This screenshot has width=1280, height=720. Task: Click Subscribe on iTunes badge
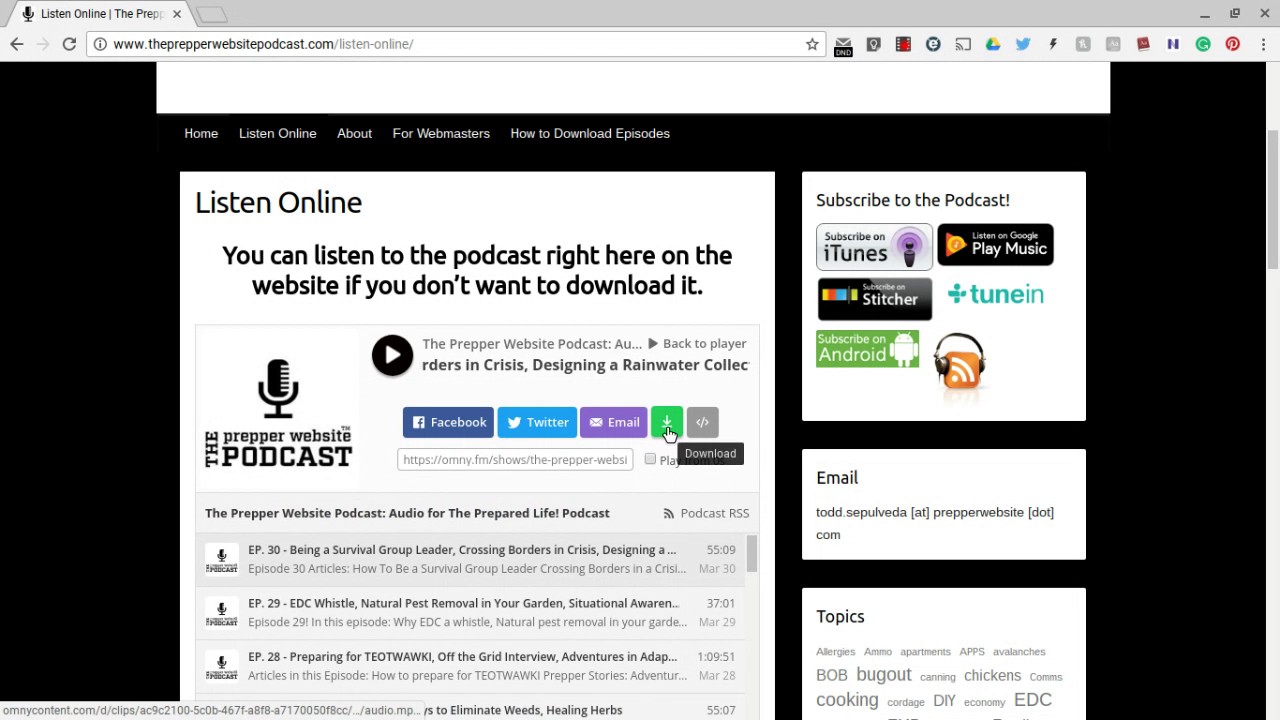(x=874, y=246)
